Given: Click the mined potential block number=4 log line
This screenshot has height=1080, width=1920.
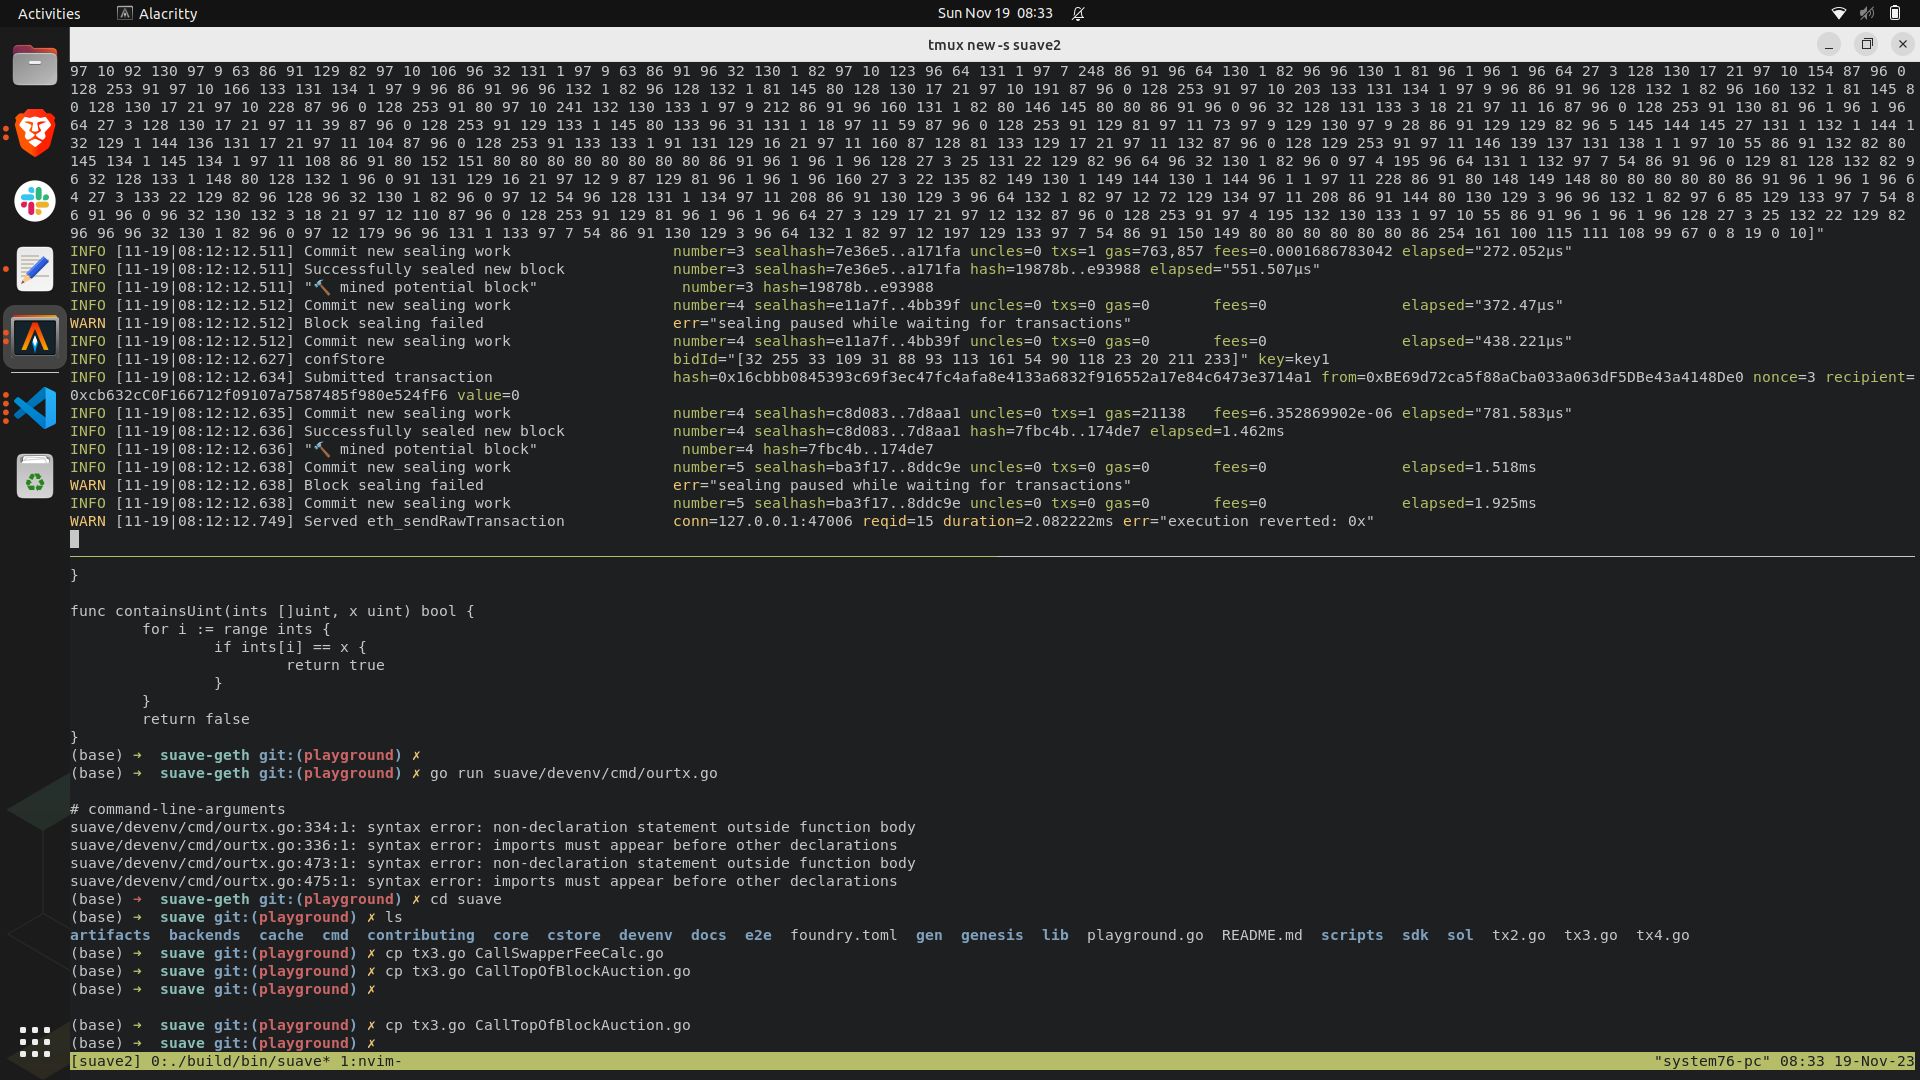Looking at the screenshot, I should 502,449.
